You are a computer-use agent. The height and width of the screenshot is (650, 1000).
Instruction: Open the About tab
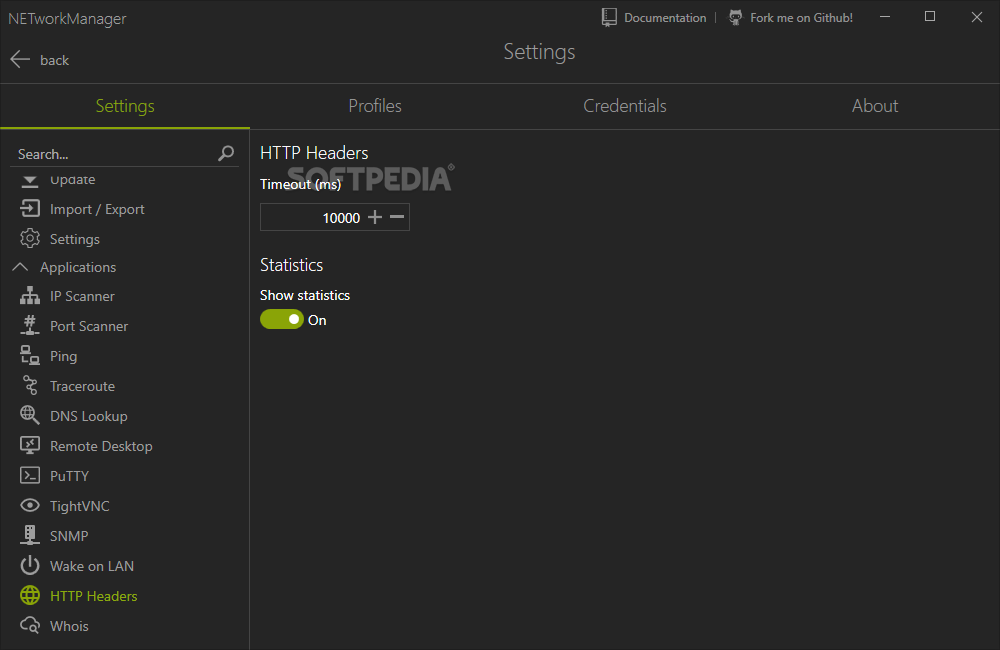(875, 106)
